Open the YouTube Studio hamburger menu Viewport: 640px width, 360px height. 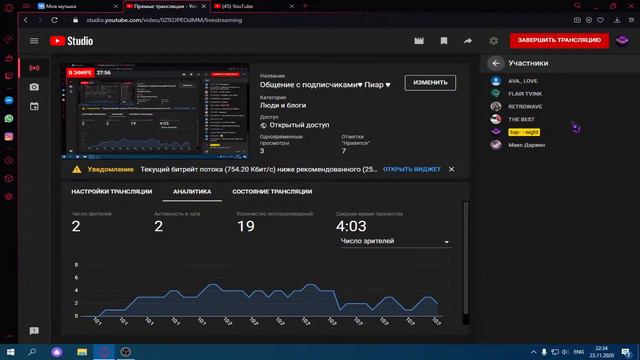click(x=34, y=41)
